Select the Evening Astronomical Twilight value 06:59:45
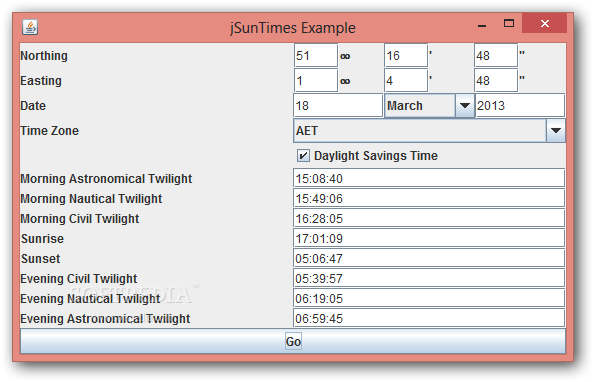Viewport: 594px width, 382px height. [x=429, y=318]
